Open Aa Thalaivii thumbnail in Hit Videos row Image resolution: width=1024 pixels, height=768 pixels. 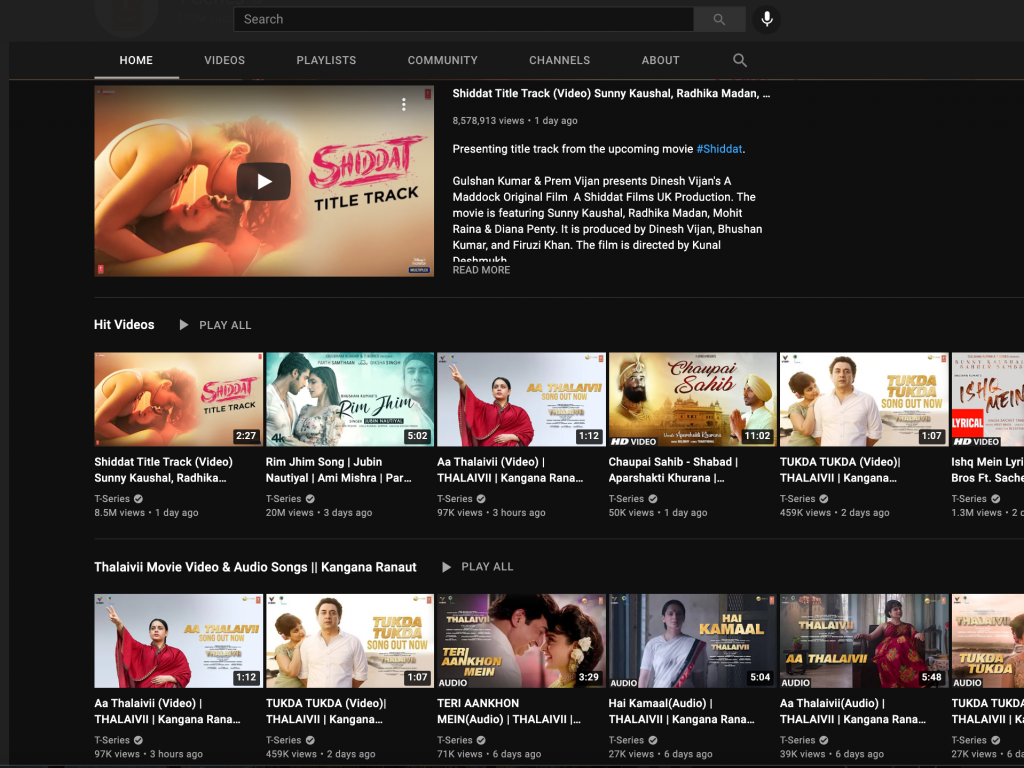[521, 400]
